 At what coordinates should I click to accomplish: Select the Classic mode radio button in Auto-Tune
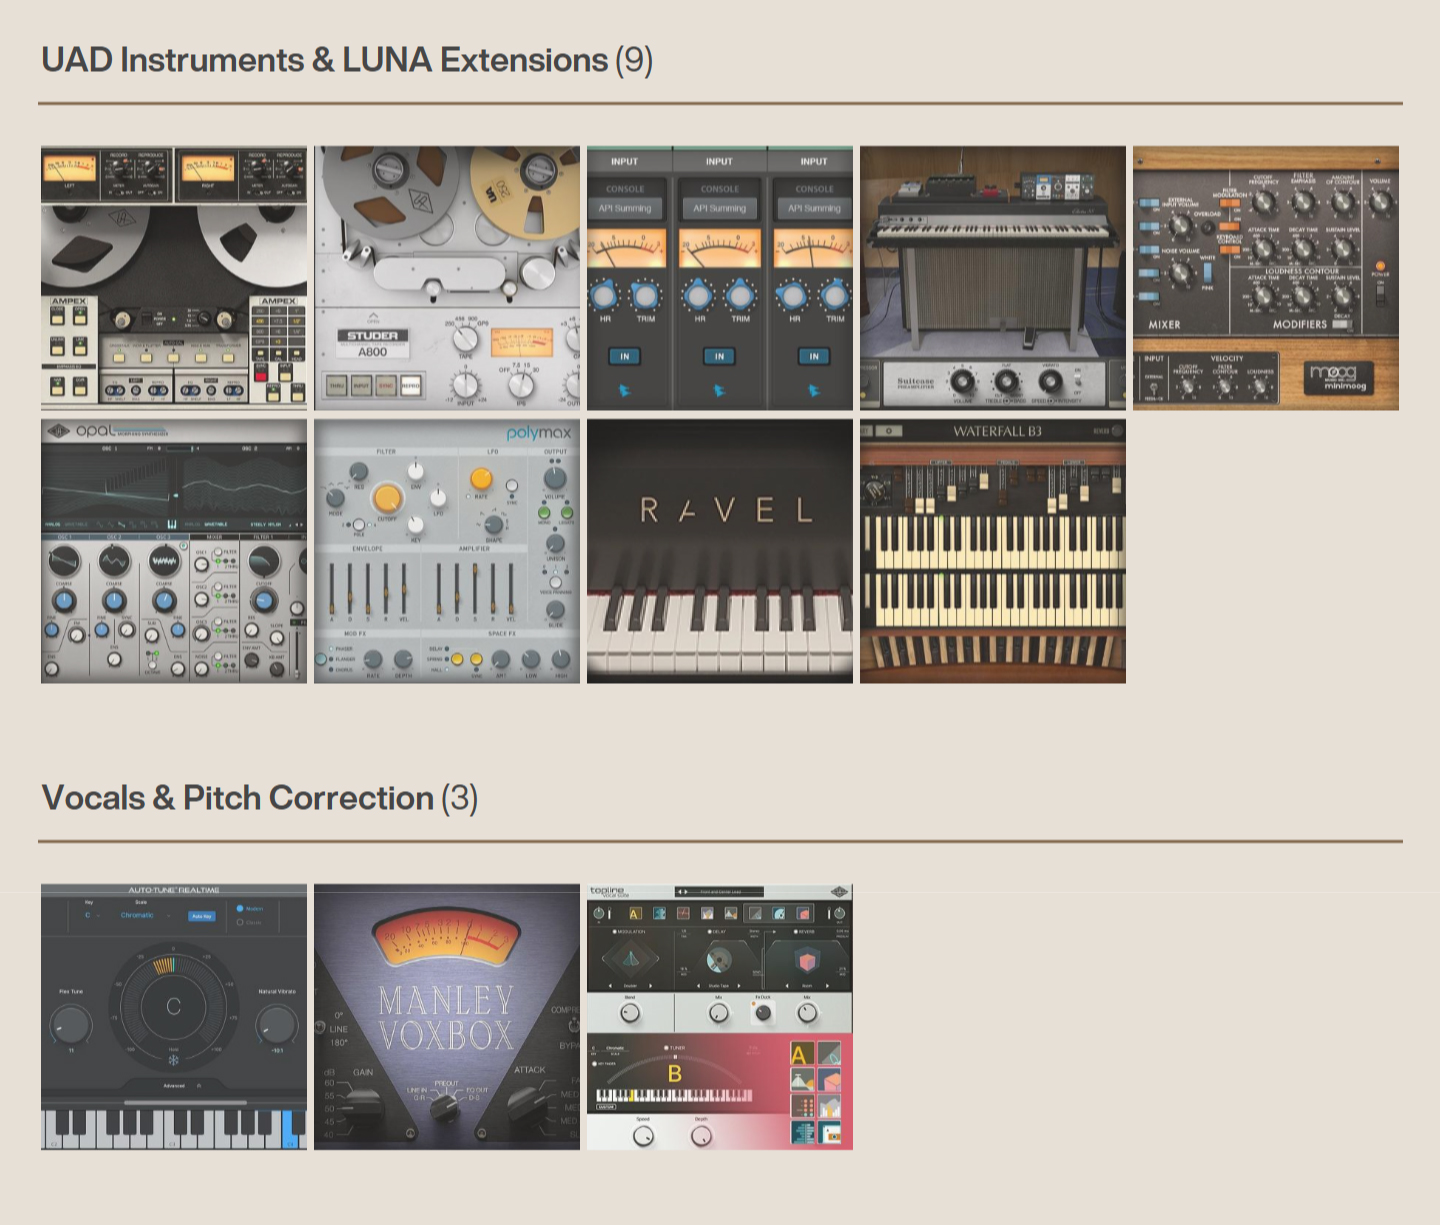239,923
